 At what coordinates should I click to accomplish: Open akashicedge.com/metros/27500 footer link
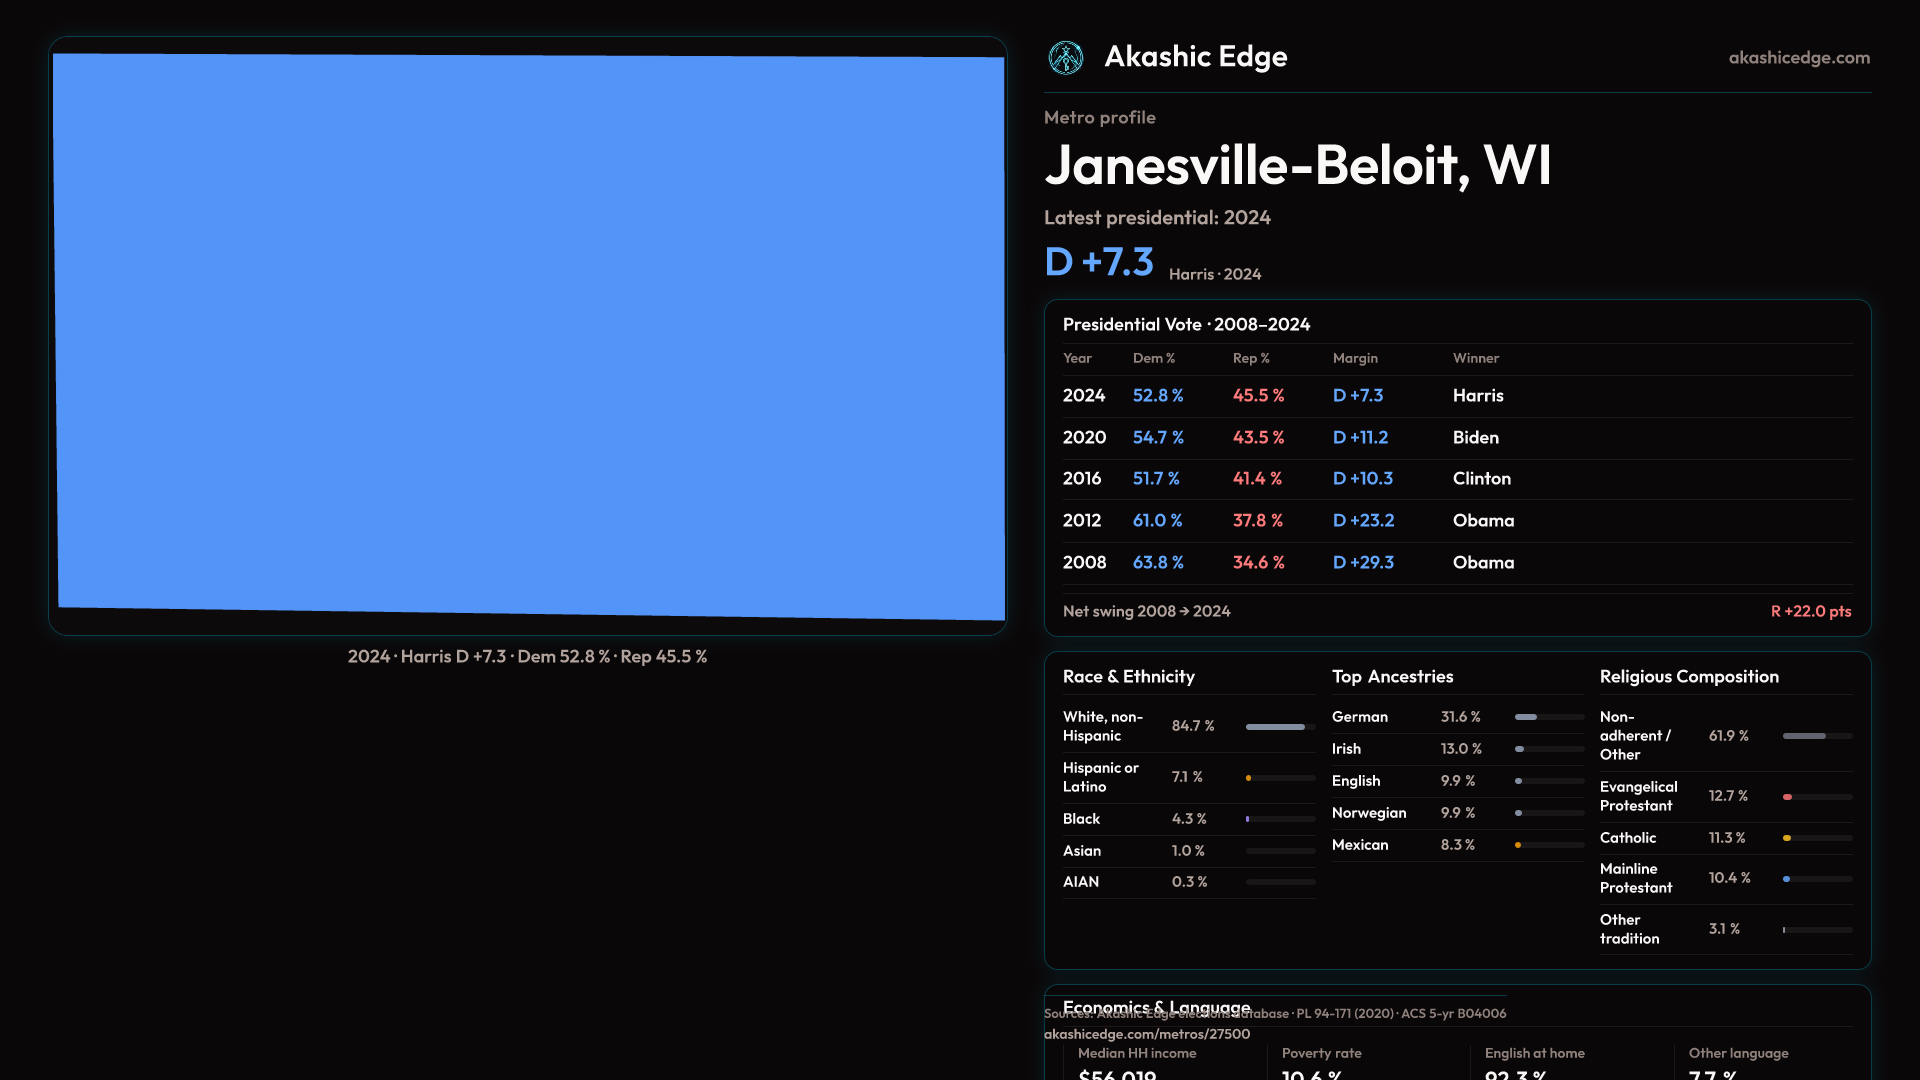tap(1146, 1034)
